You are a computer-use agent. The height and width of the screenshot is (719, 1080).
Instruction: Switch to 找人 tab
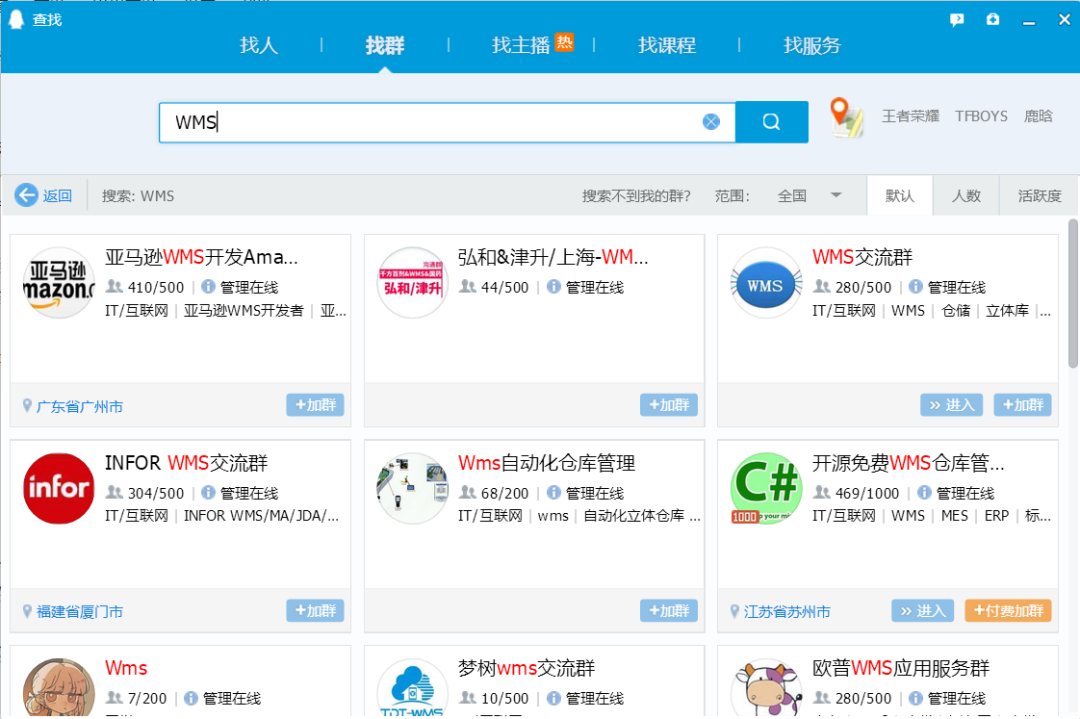tap(258, 45)
